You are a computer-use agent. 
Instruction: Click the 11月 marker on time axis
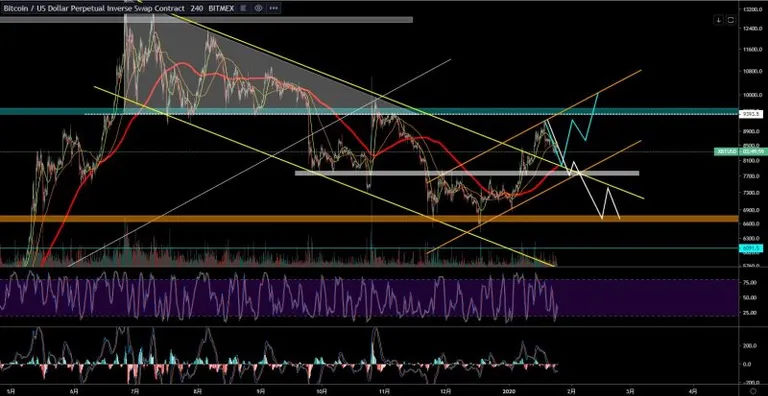click(385, 392)
